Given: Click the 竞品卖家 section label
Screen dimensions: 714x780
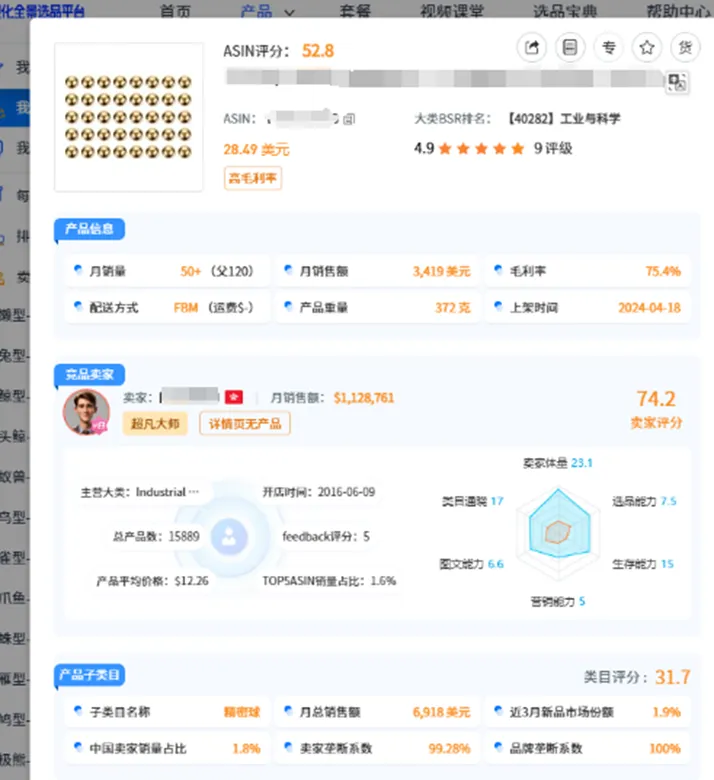Looking at the screenshot, I should [90, 375].
